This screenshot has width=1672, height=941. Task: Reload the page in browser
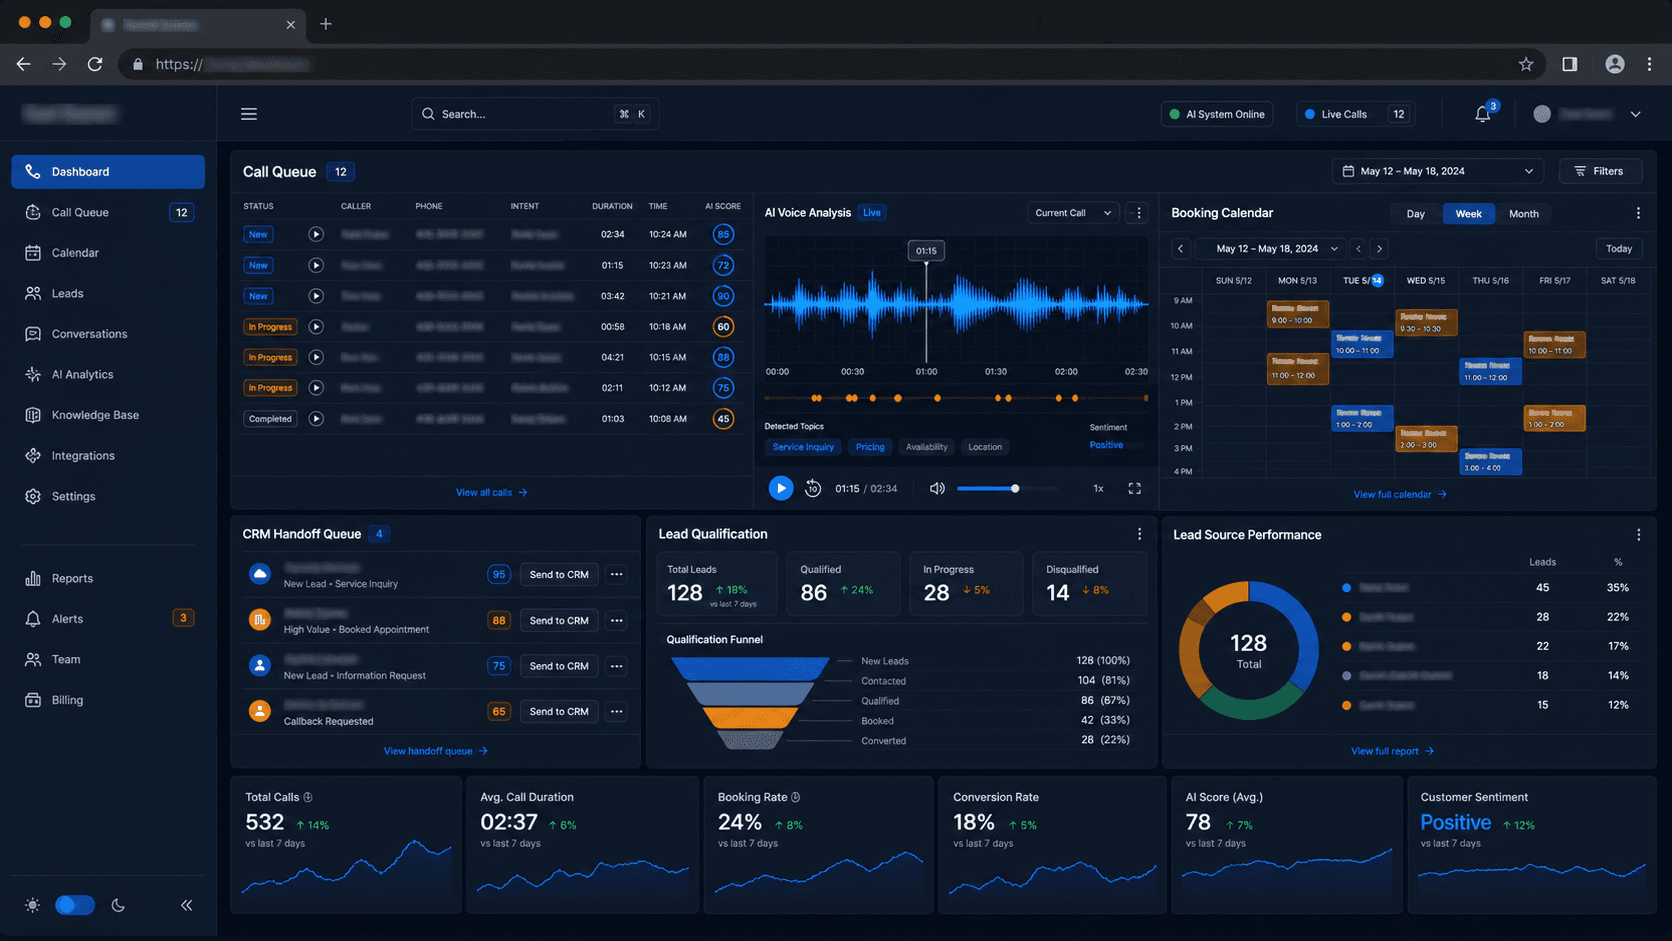(x=95, y=64)
